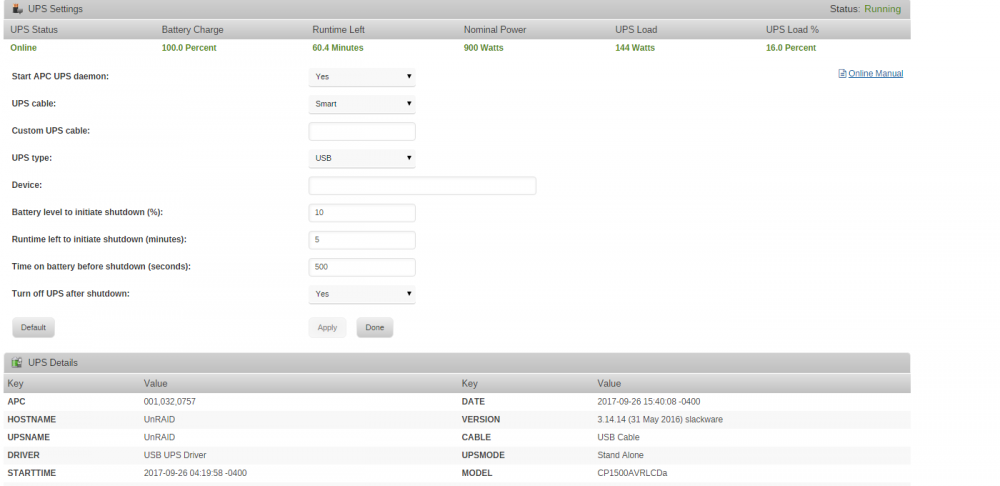Click the Stand Alone UPSMODE value

(x=620, y=455)
